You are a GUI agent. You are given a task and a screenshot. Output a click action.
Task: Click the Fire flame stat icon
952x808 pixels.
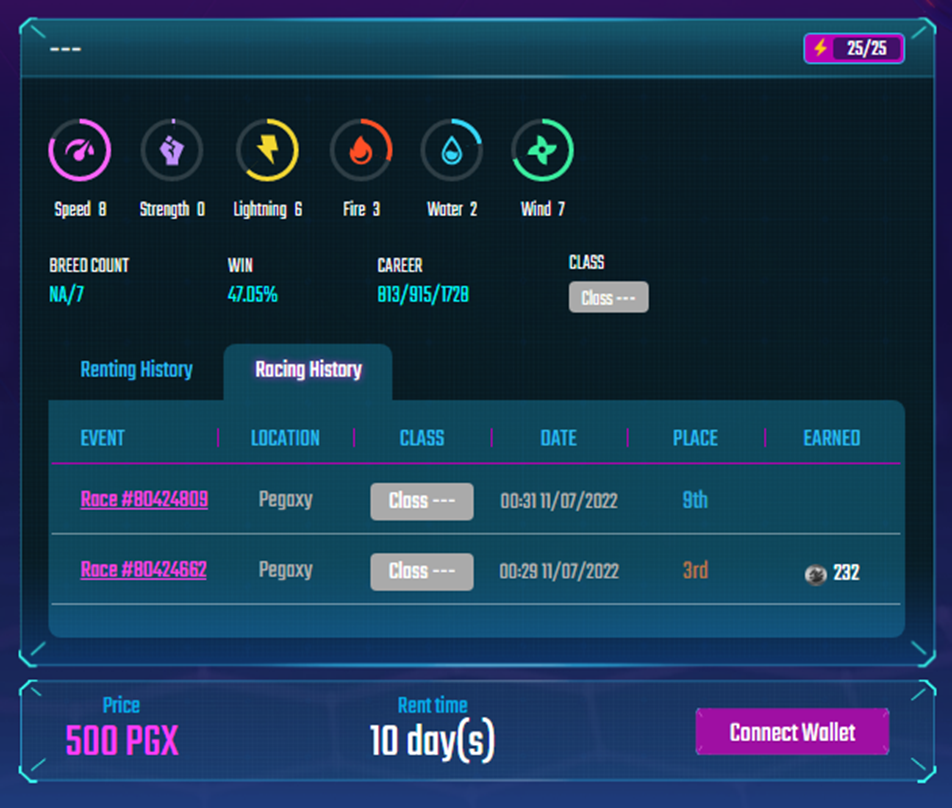[x=361, y=151]
